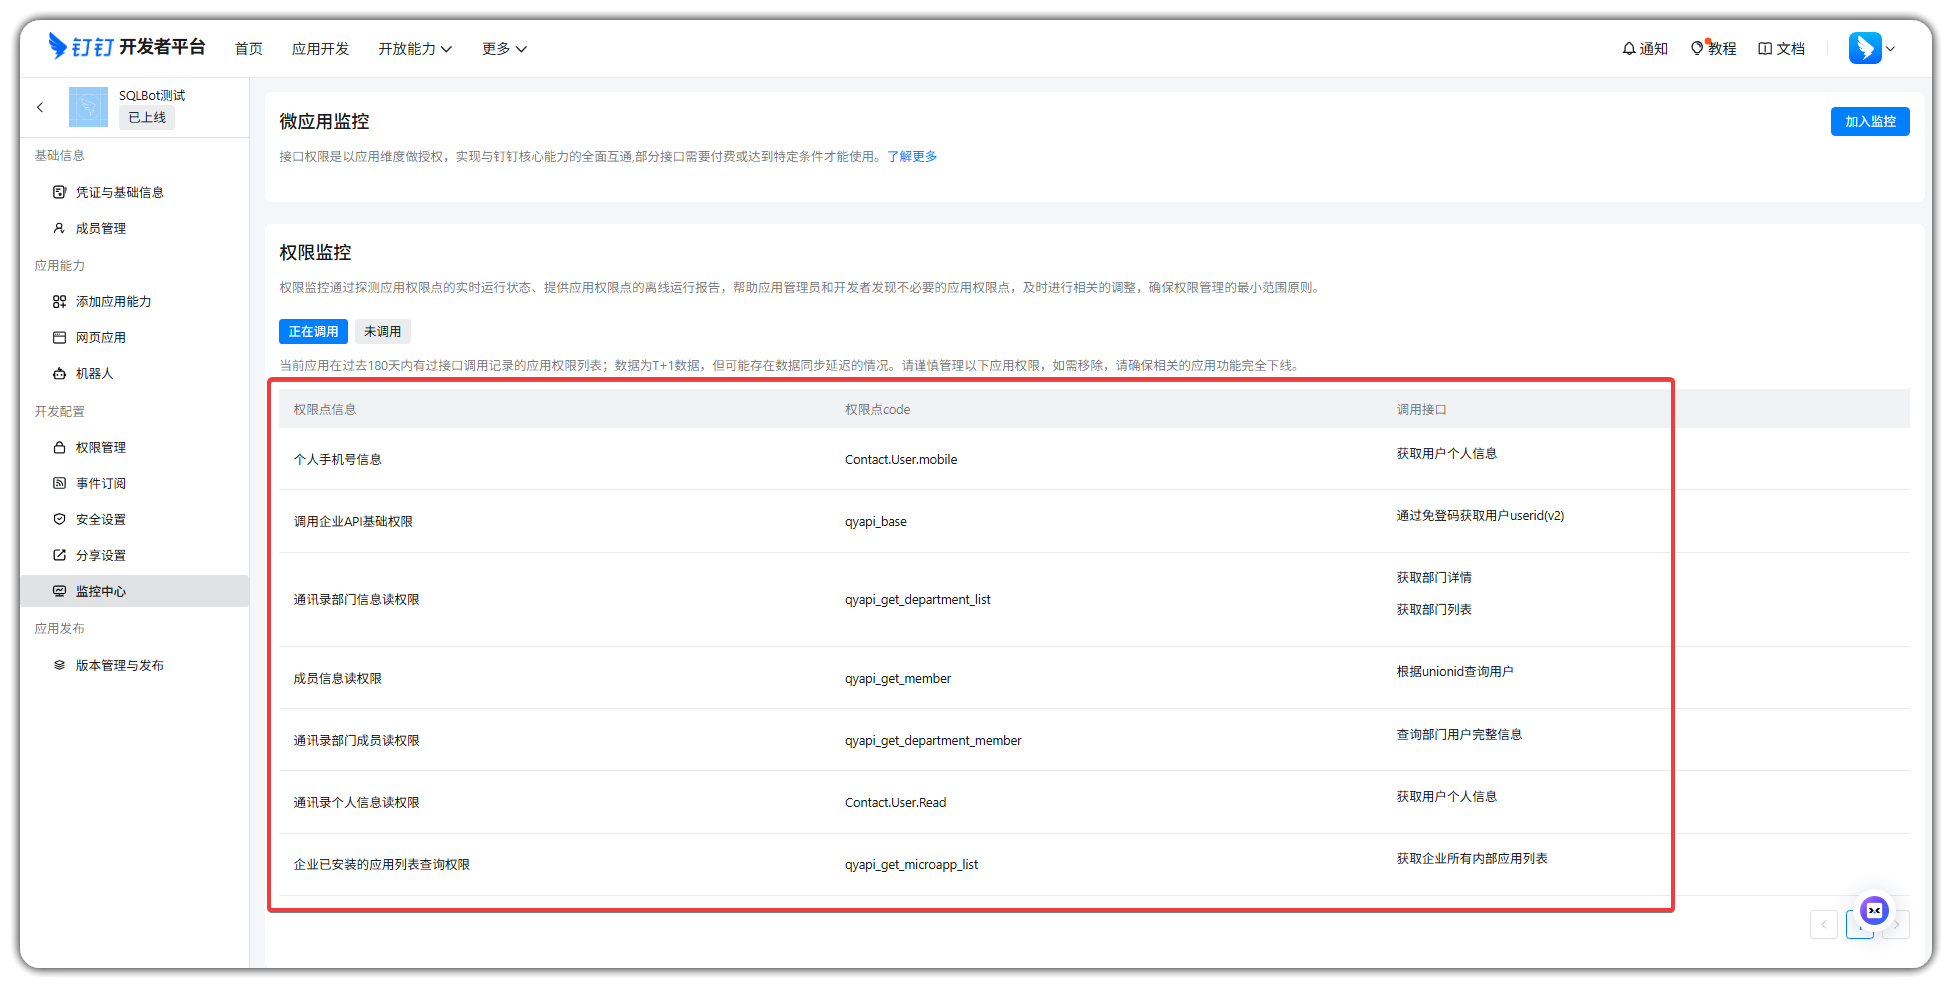Open the 教程 lightbulb tutorials
Viewport: 1952px width, 988px height.
pos(1712,48)
